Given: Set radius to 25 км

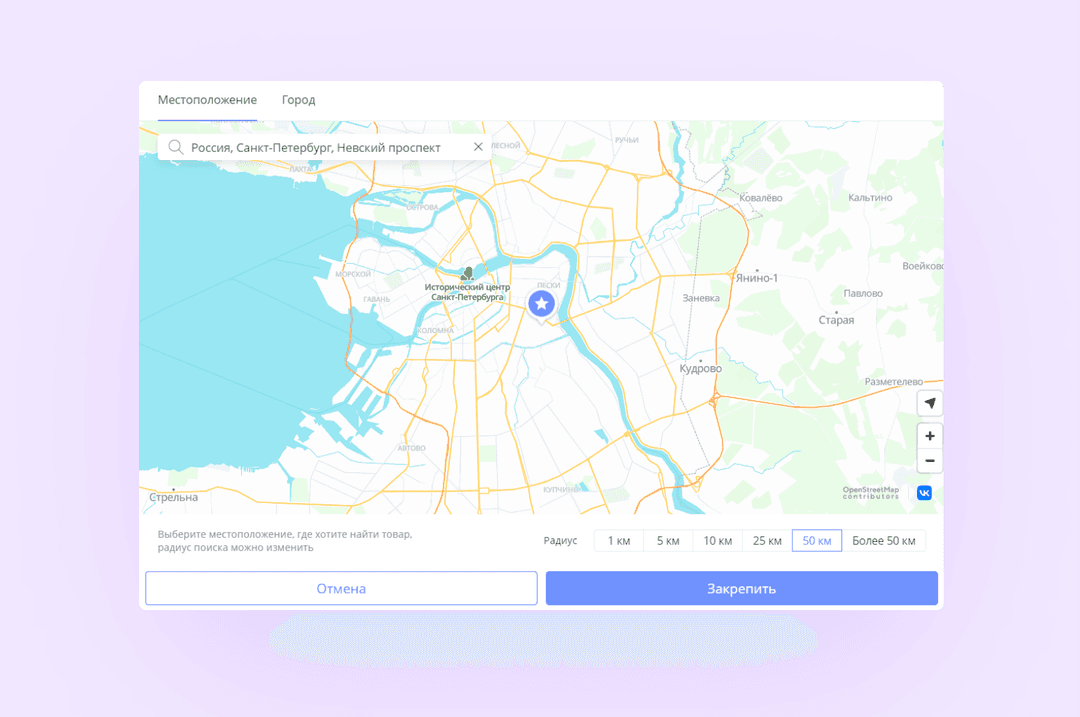Looking at the screenshot, I should pyautogui.click(x=767, y=541).
